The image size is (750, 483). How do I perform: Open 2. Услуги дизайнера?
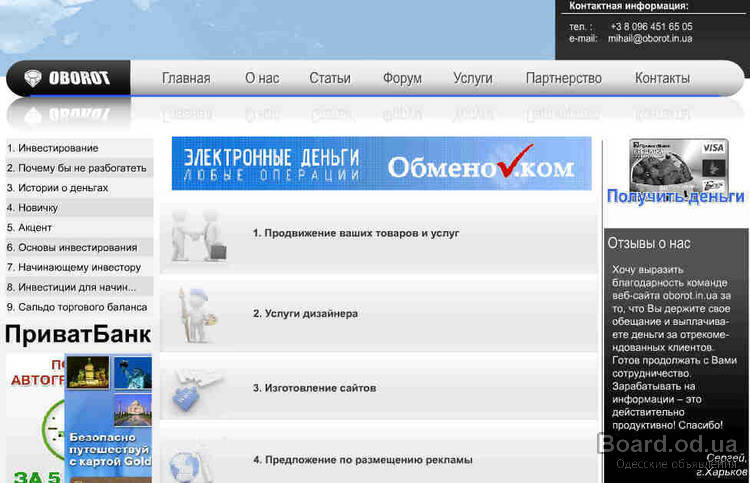[x=305, y=314]
